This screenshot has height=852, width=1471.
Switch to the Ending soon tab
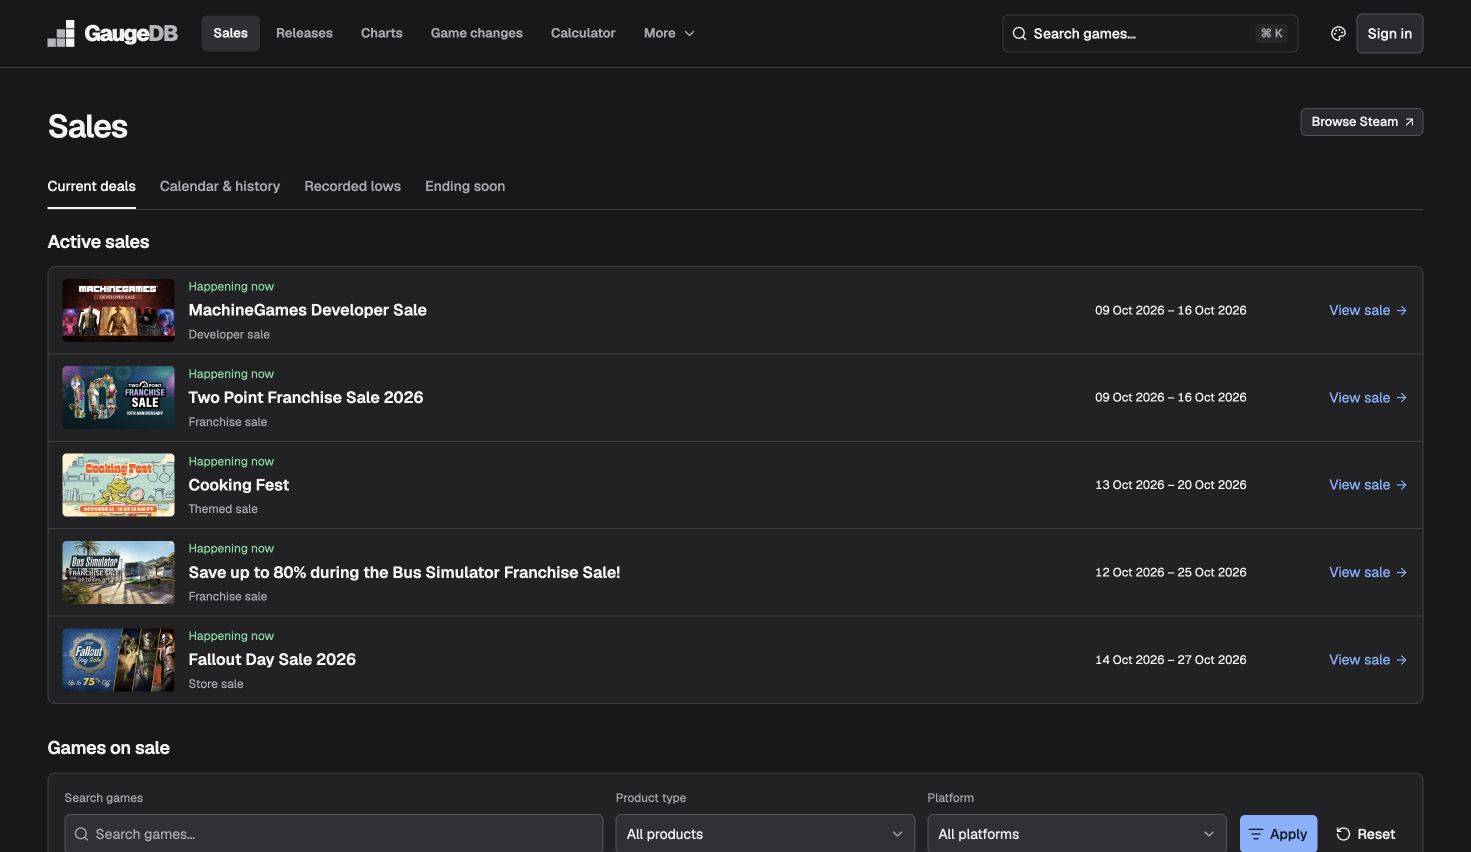(465, 186)
